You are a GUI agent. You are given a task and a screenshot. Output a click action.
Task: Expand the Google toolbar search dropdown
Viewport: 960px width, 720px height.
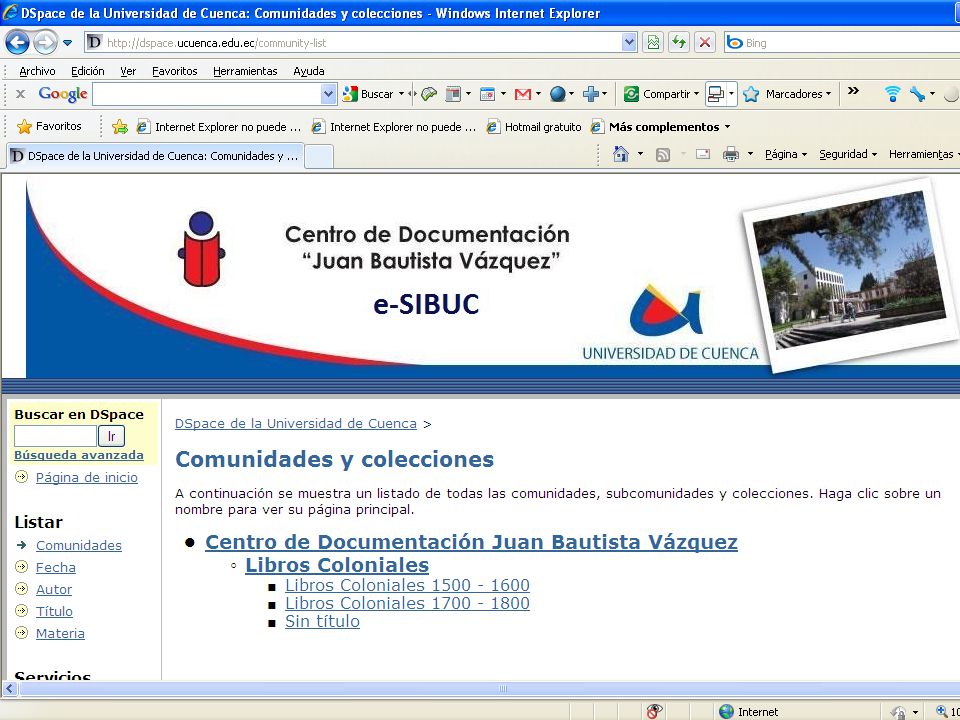tap(329, 94)
